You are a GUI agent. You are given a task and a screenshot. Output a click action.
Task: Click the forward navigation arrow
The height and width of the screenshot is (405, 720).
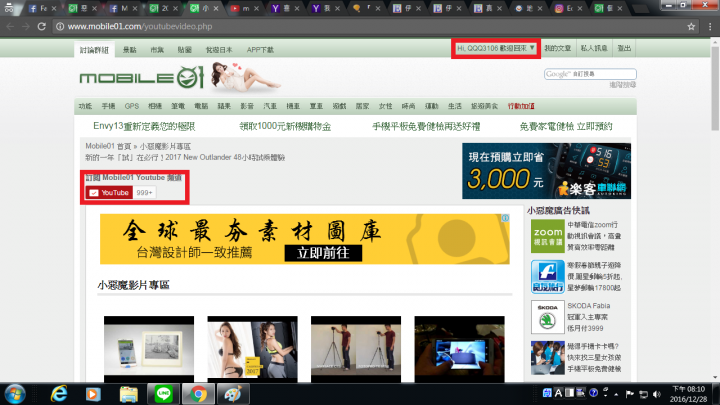click(26, 27)
